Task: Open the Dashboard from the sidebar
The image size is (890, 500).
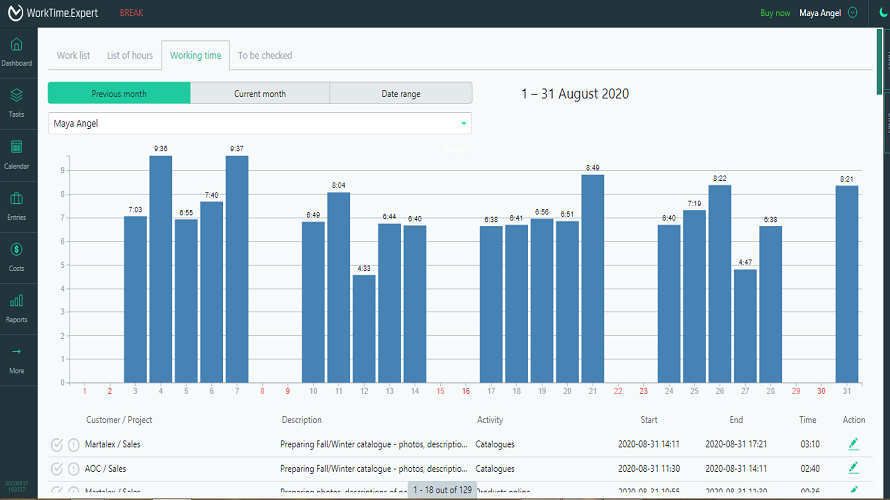Action: tap(17, 50)
